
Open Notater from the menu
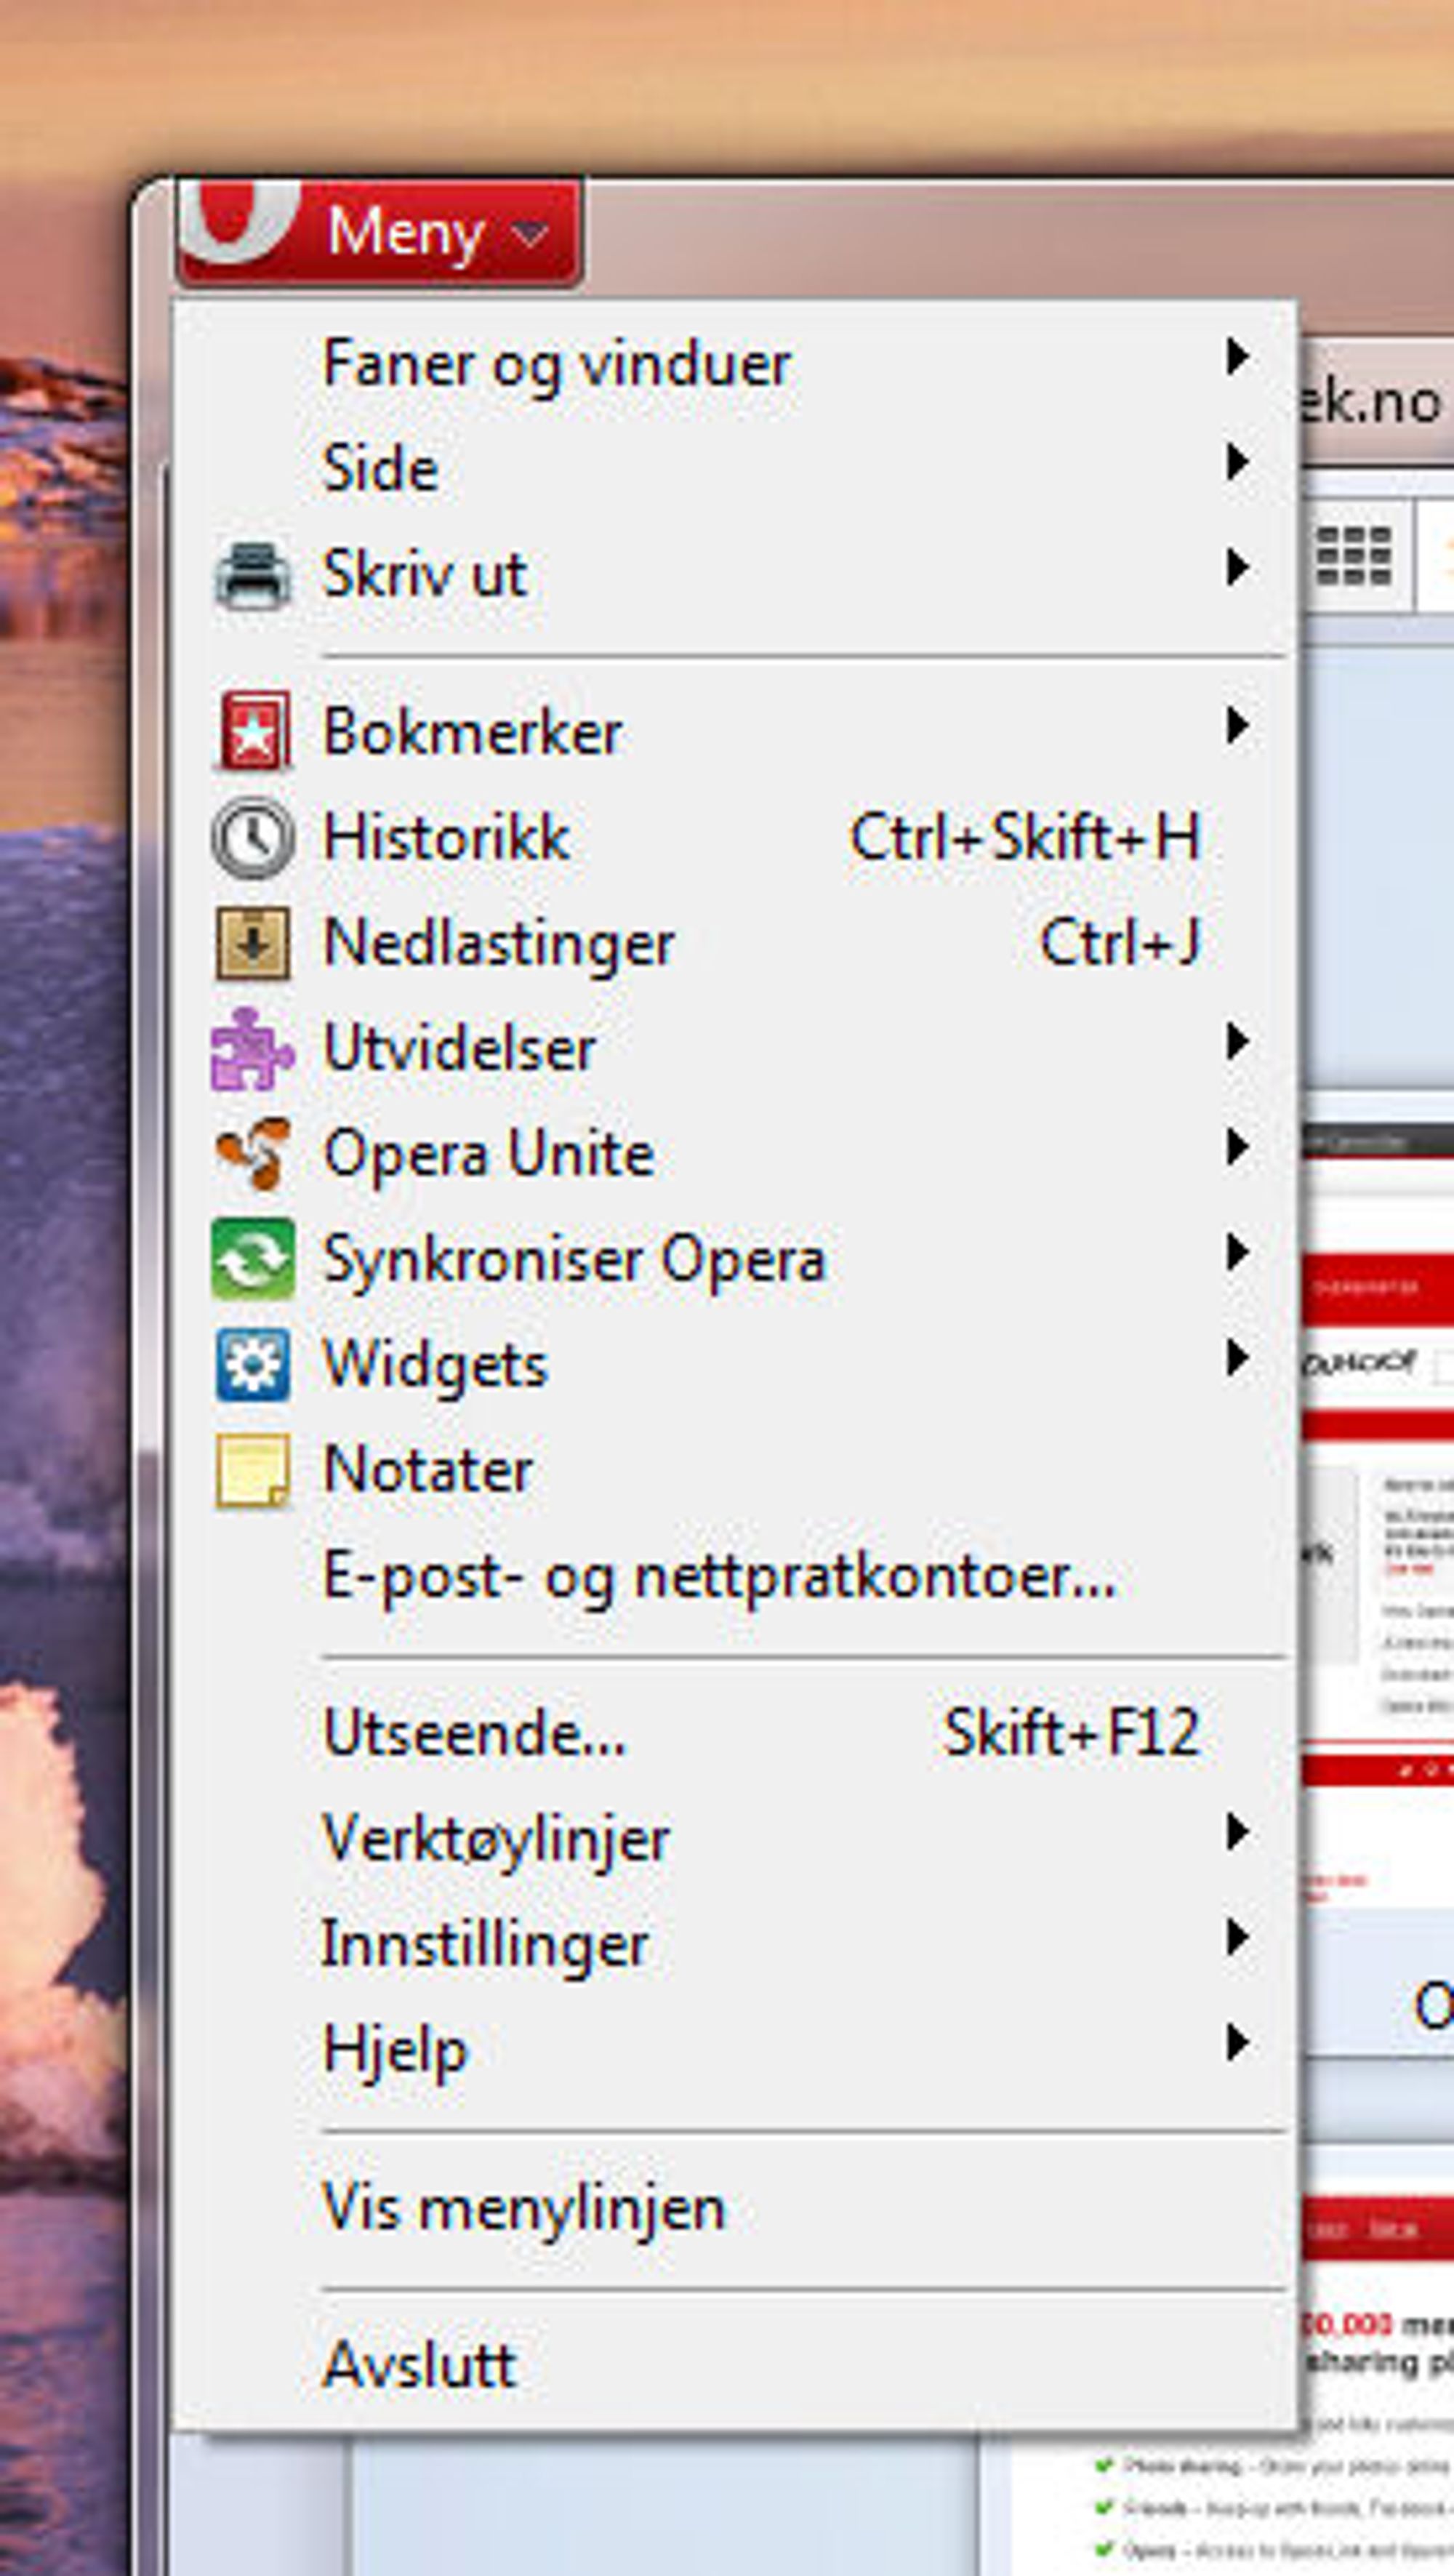tap(735, 1469)
